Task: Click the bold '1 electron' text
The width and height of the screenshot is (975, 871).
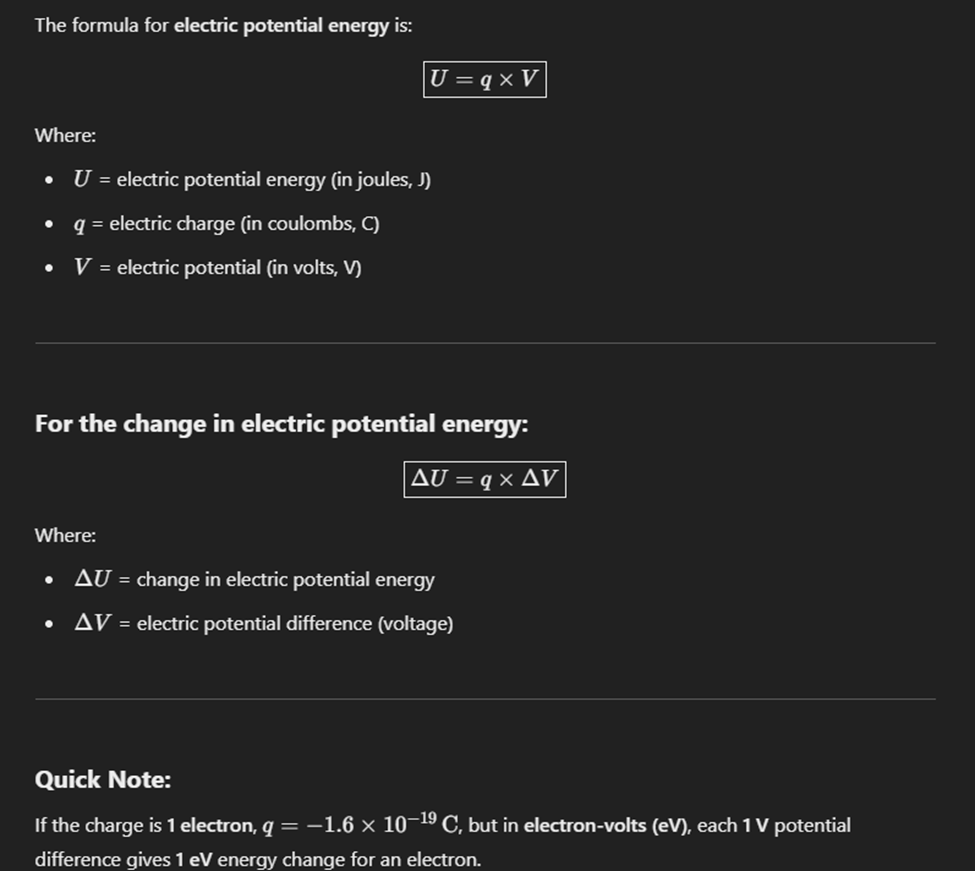Action: (210, 826)
